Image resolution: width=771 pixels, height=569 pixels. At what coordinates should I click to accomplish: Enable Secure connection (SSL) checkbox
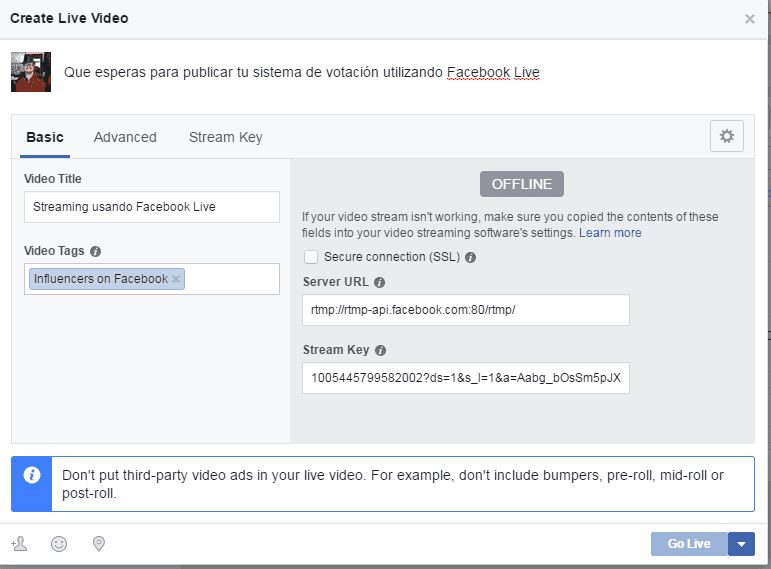pyautogui.click(x=311, y=257)
